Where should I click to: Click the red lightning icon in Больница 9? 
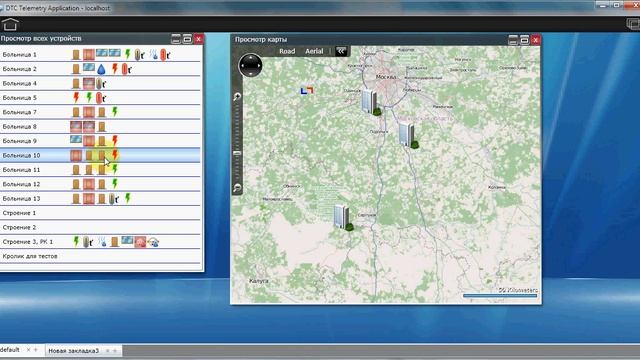115,140
